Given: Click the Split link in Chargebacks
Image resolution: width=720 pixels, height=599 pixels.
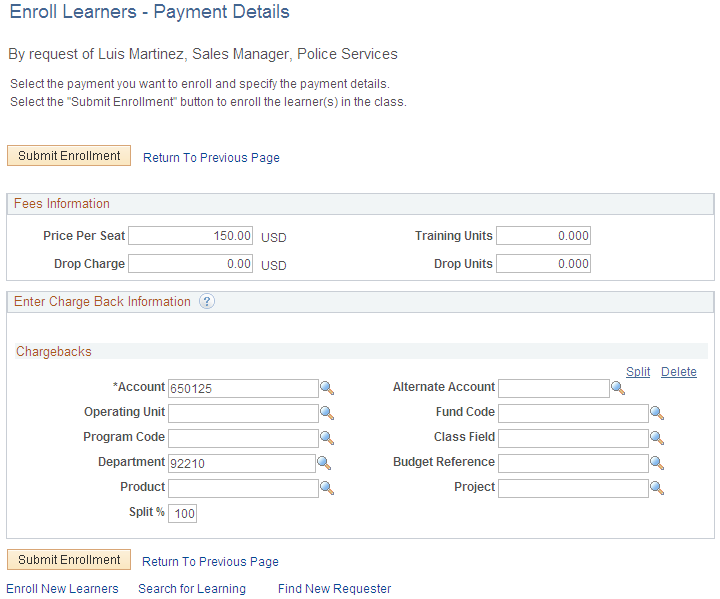Looking at the screenshot, I should click(x=637, y=372).
